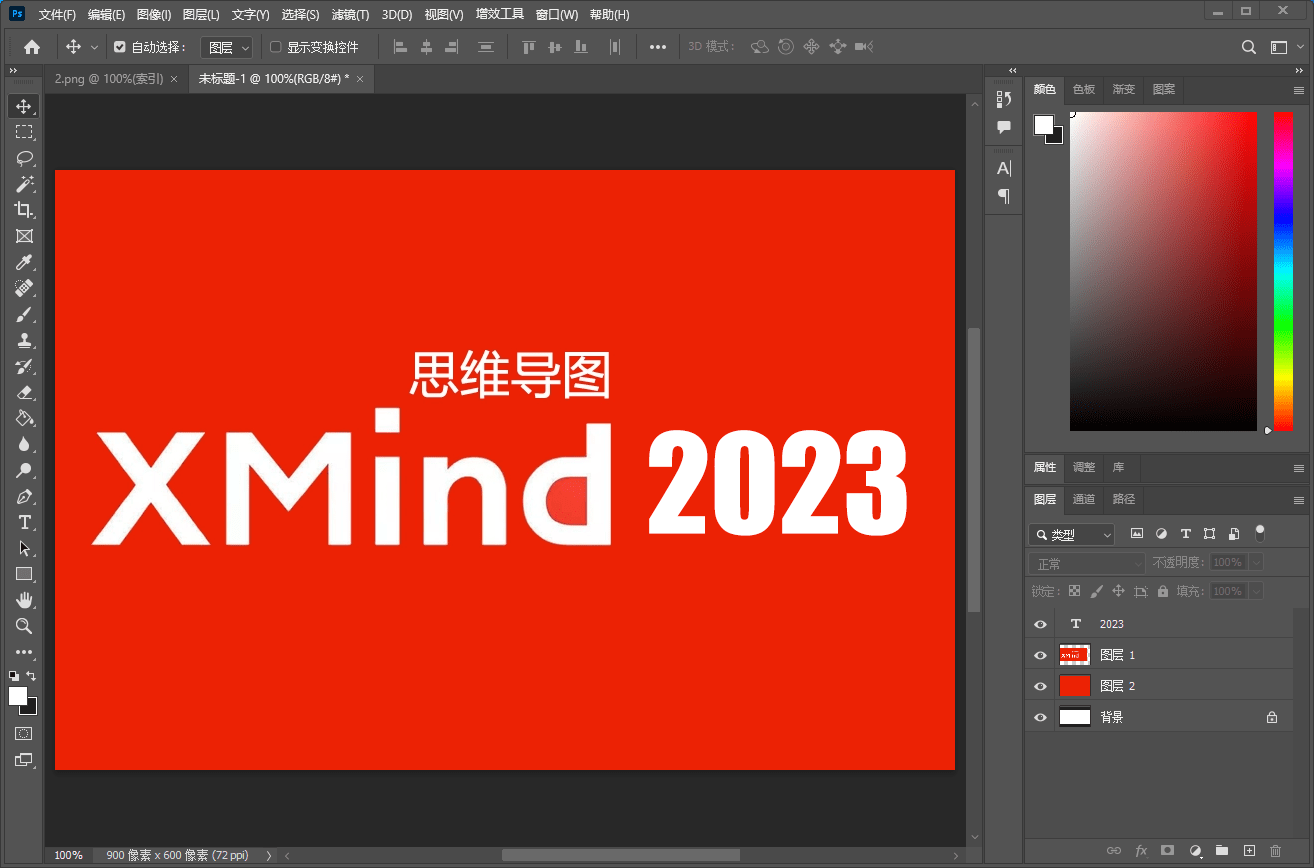This screenshot has height=868, width=1314.
Task: Select the Move tool in the toolbox
Action: tap(24, 106)
